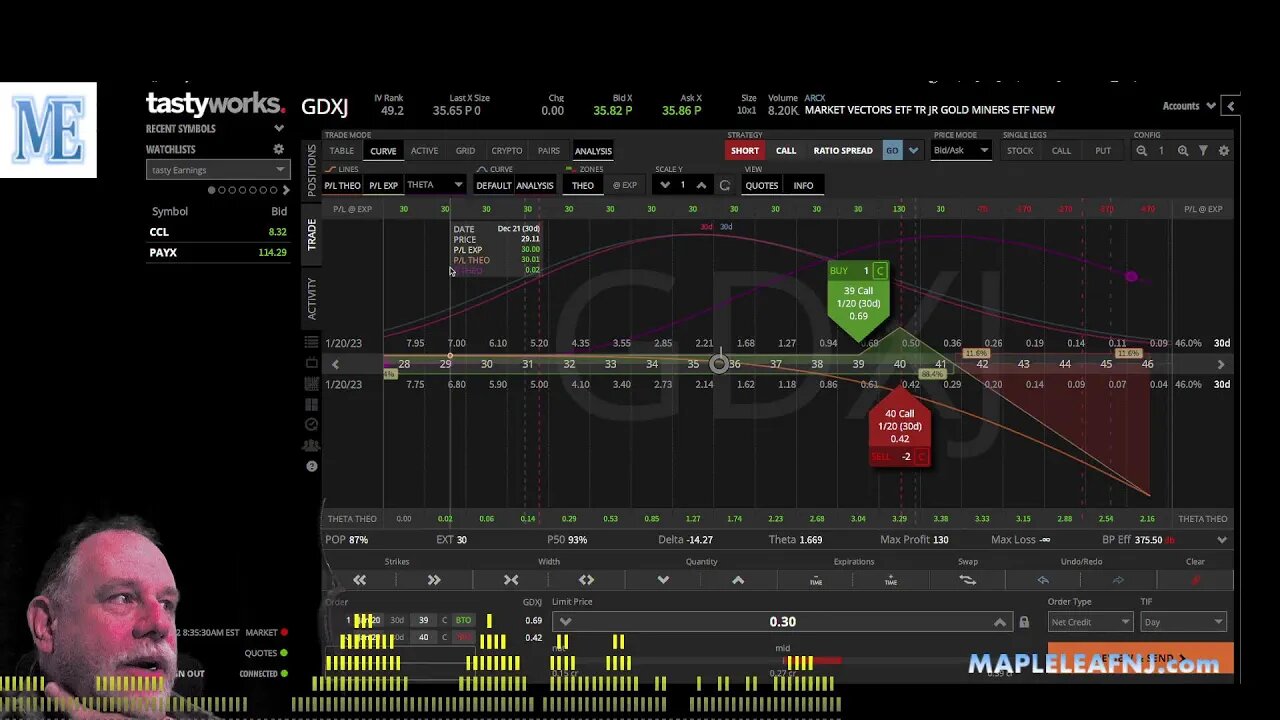Reset the Scale Y refresh icon
Viewport: 1280px width, 720px height.
[724, 185]
